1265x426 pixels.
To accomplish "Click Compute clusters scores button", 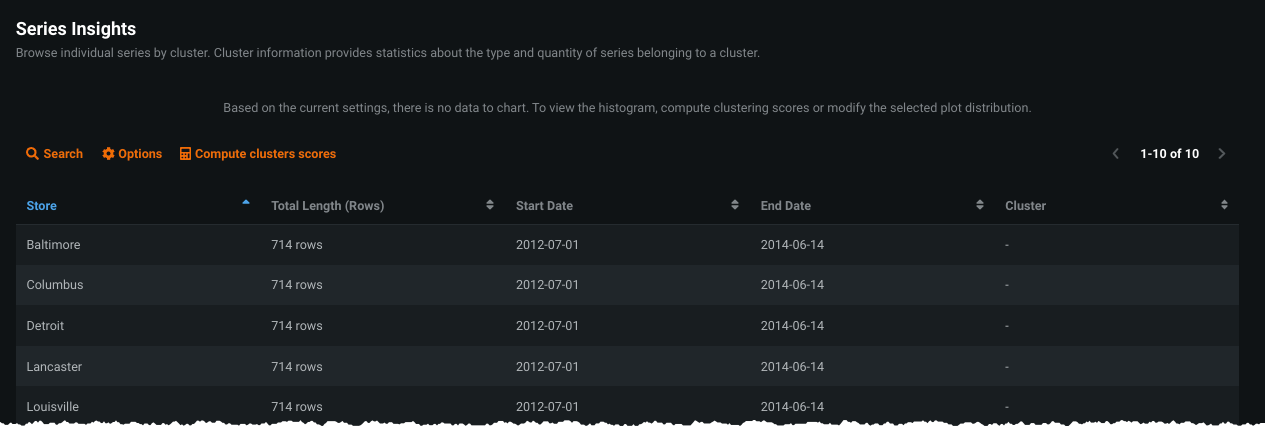I will tap(265, 154).
